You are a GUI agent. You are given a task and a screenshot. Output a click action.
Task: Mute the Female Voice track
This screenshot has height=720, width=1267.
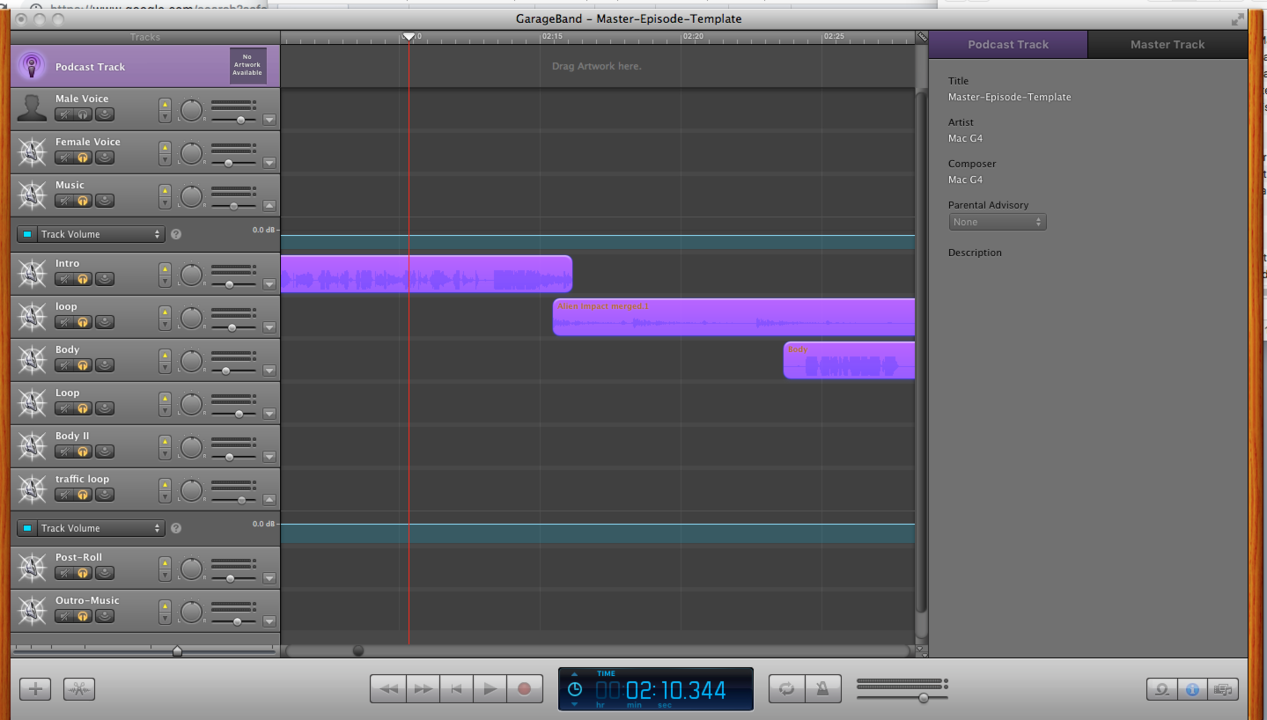coord(64,157)
